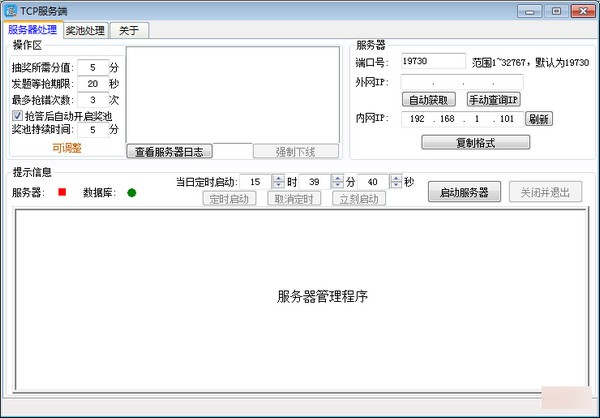The image size is (600, 418).
Task: Click the TCP服务端 app icon in title bar
Action: (x=11, y=11)
